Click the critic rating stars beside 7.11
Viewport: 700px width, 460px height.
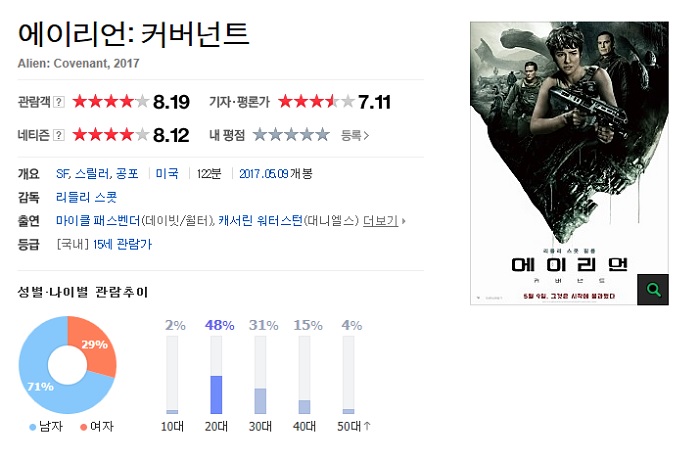[x=317, y=102]
